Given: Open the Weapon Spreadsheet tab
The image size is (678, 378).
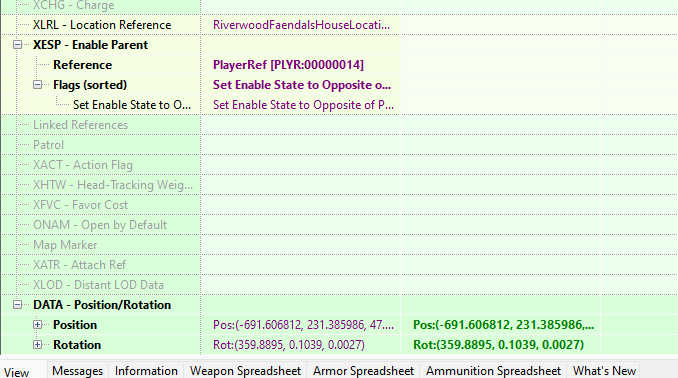Looking at the screenshot, I should tap(245, 371).
